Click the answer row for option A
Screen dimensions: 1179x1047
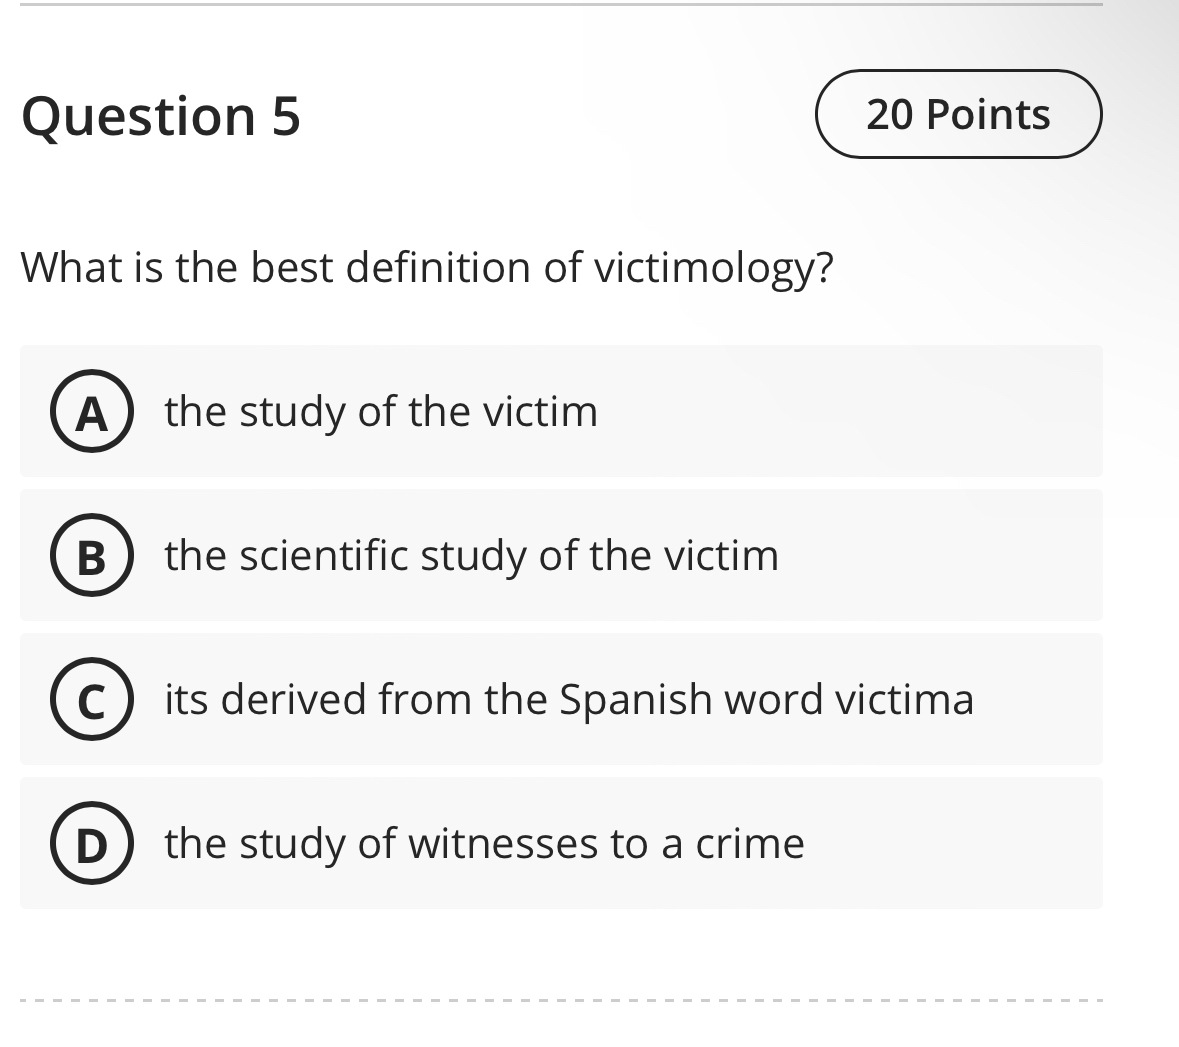[560, 411]
